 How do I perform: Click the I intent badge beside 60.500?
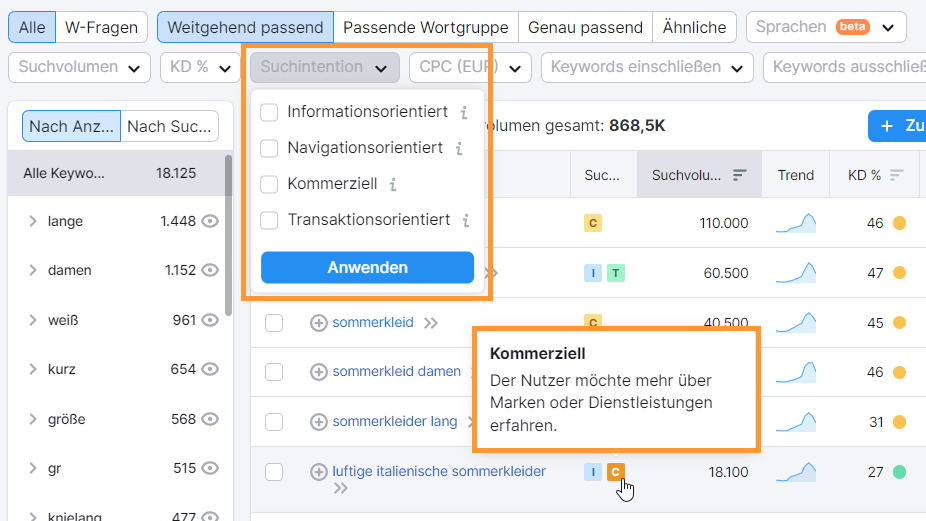tap(593, 273)
